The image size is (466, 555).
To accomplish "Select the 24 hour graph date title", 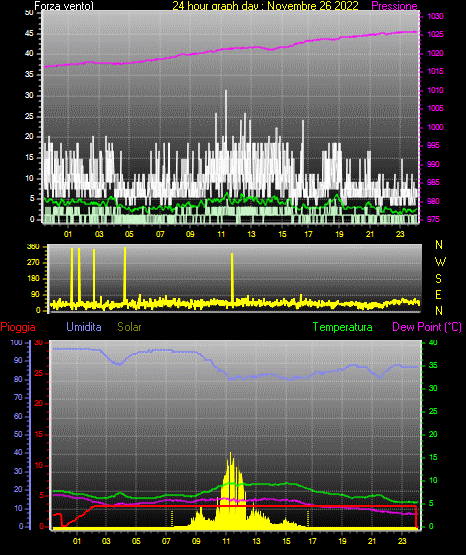I will (x=265, y=6).
